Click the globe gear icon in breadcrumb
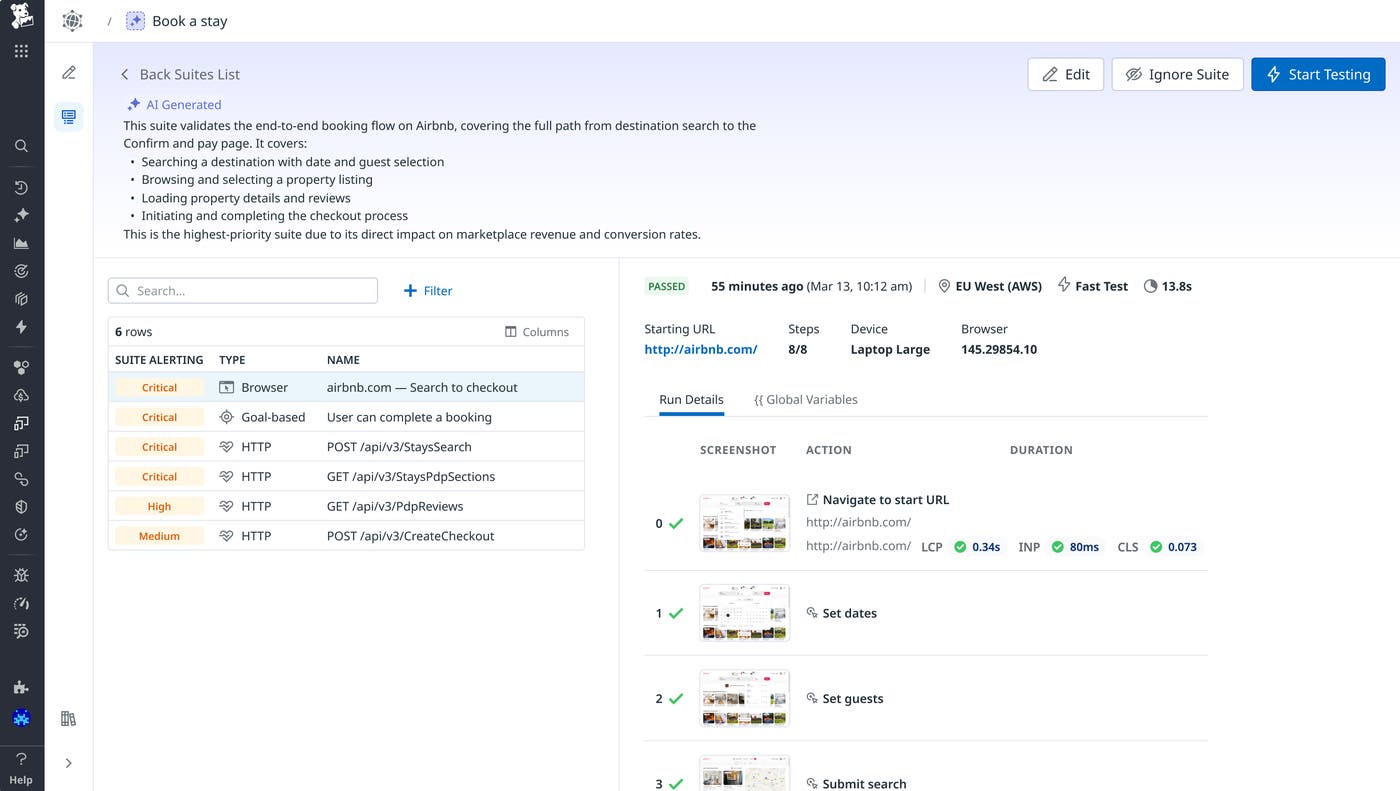The height and width of the screenshot is (791, 1400). pos(72,20)
